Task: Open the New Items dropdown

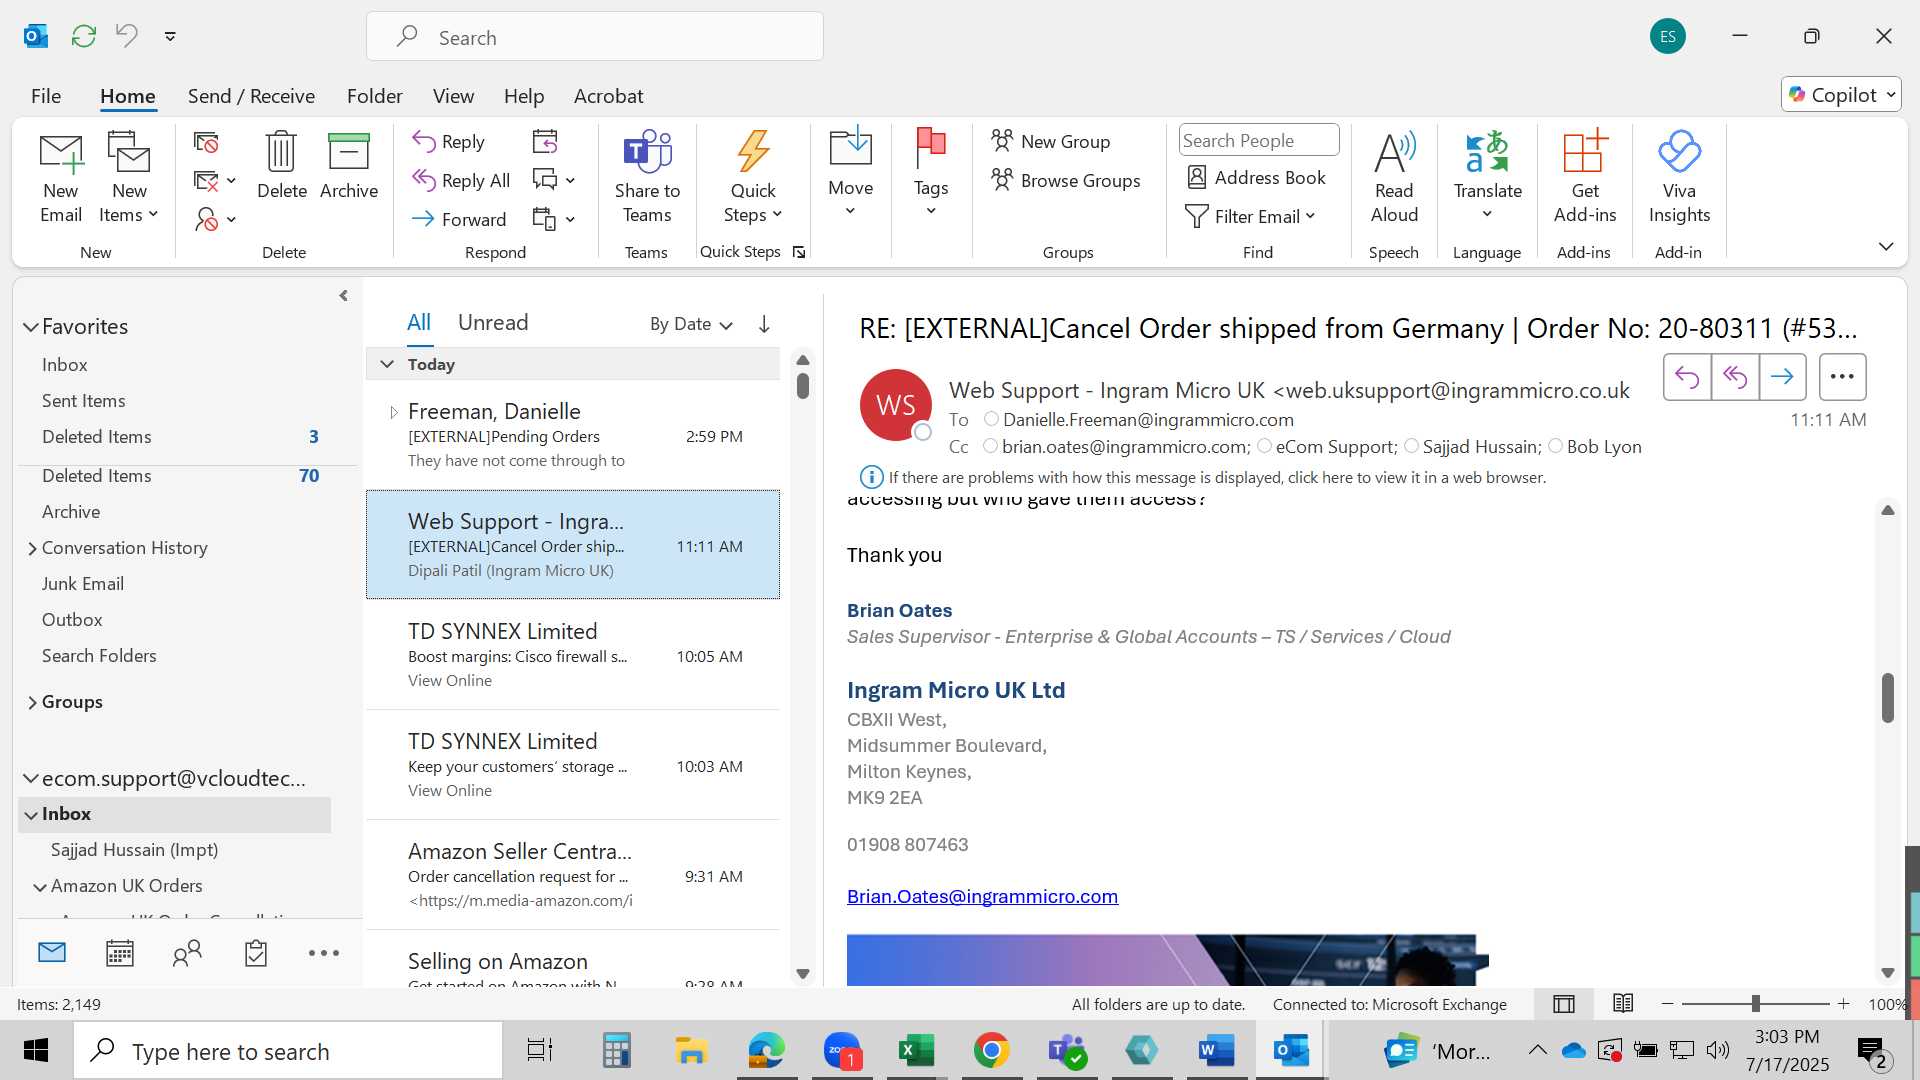Action: (x=129, y=177)
